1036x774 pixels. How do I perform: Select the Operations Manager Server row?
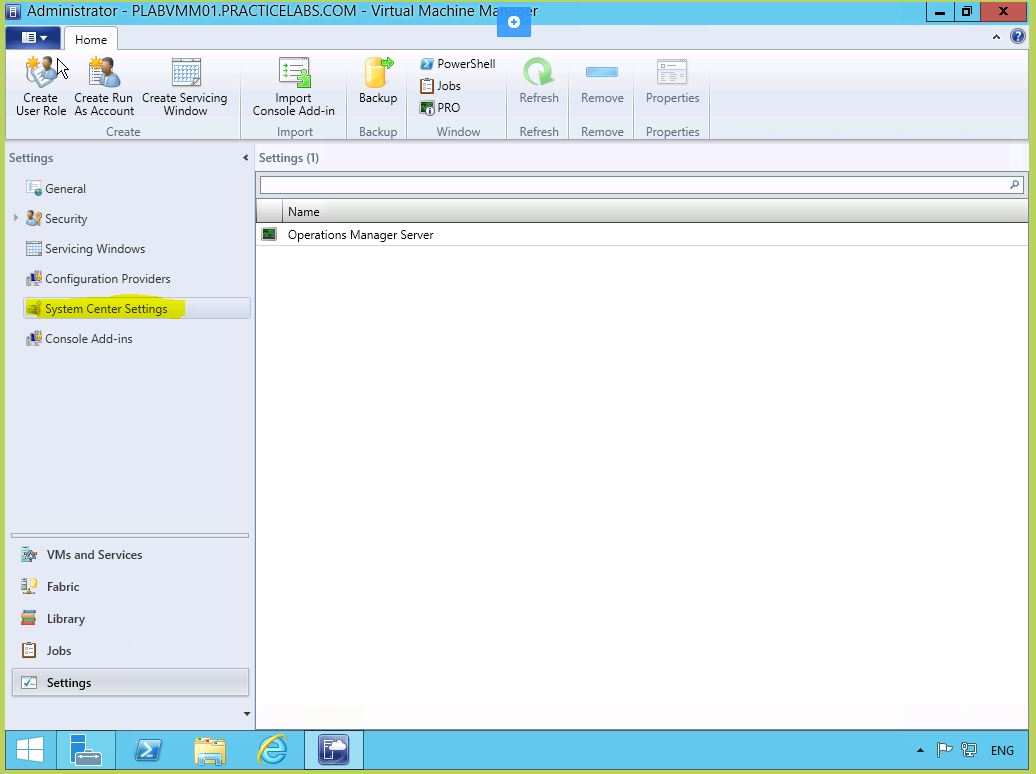tap(642, 235)
